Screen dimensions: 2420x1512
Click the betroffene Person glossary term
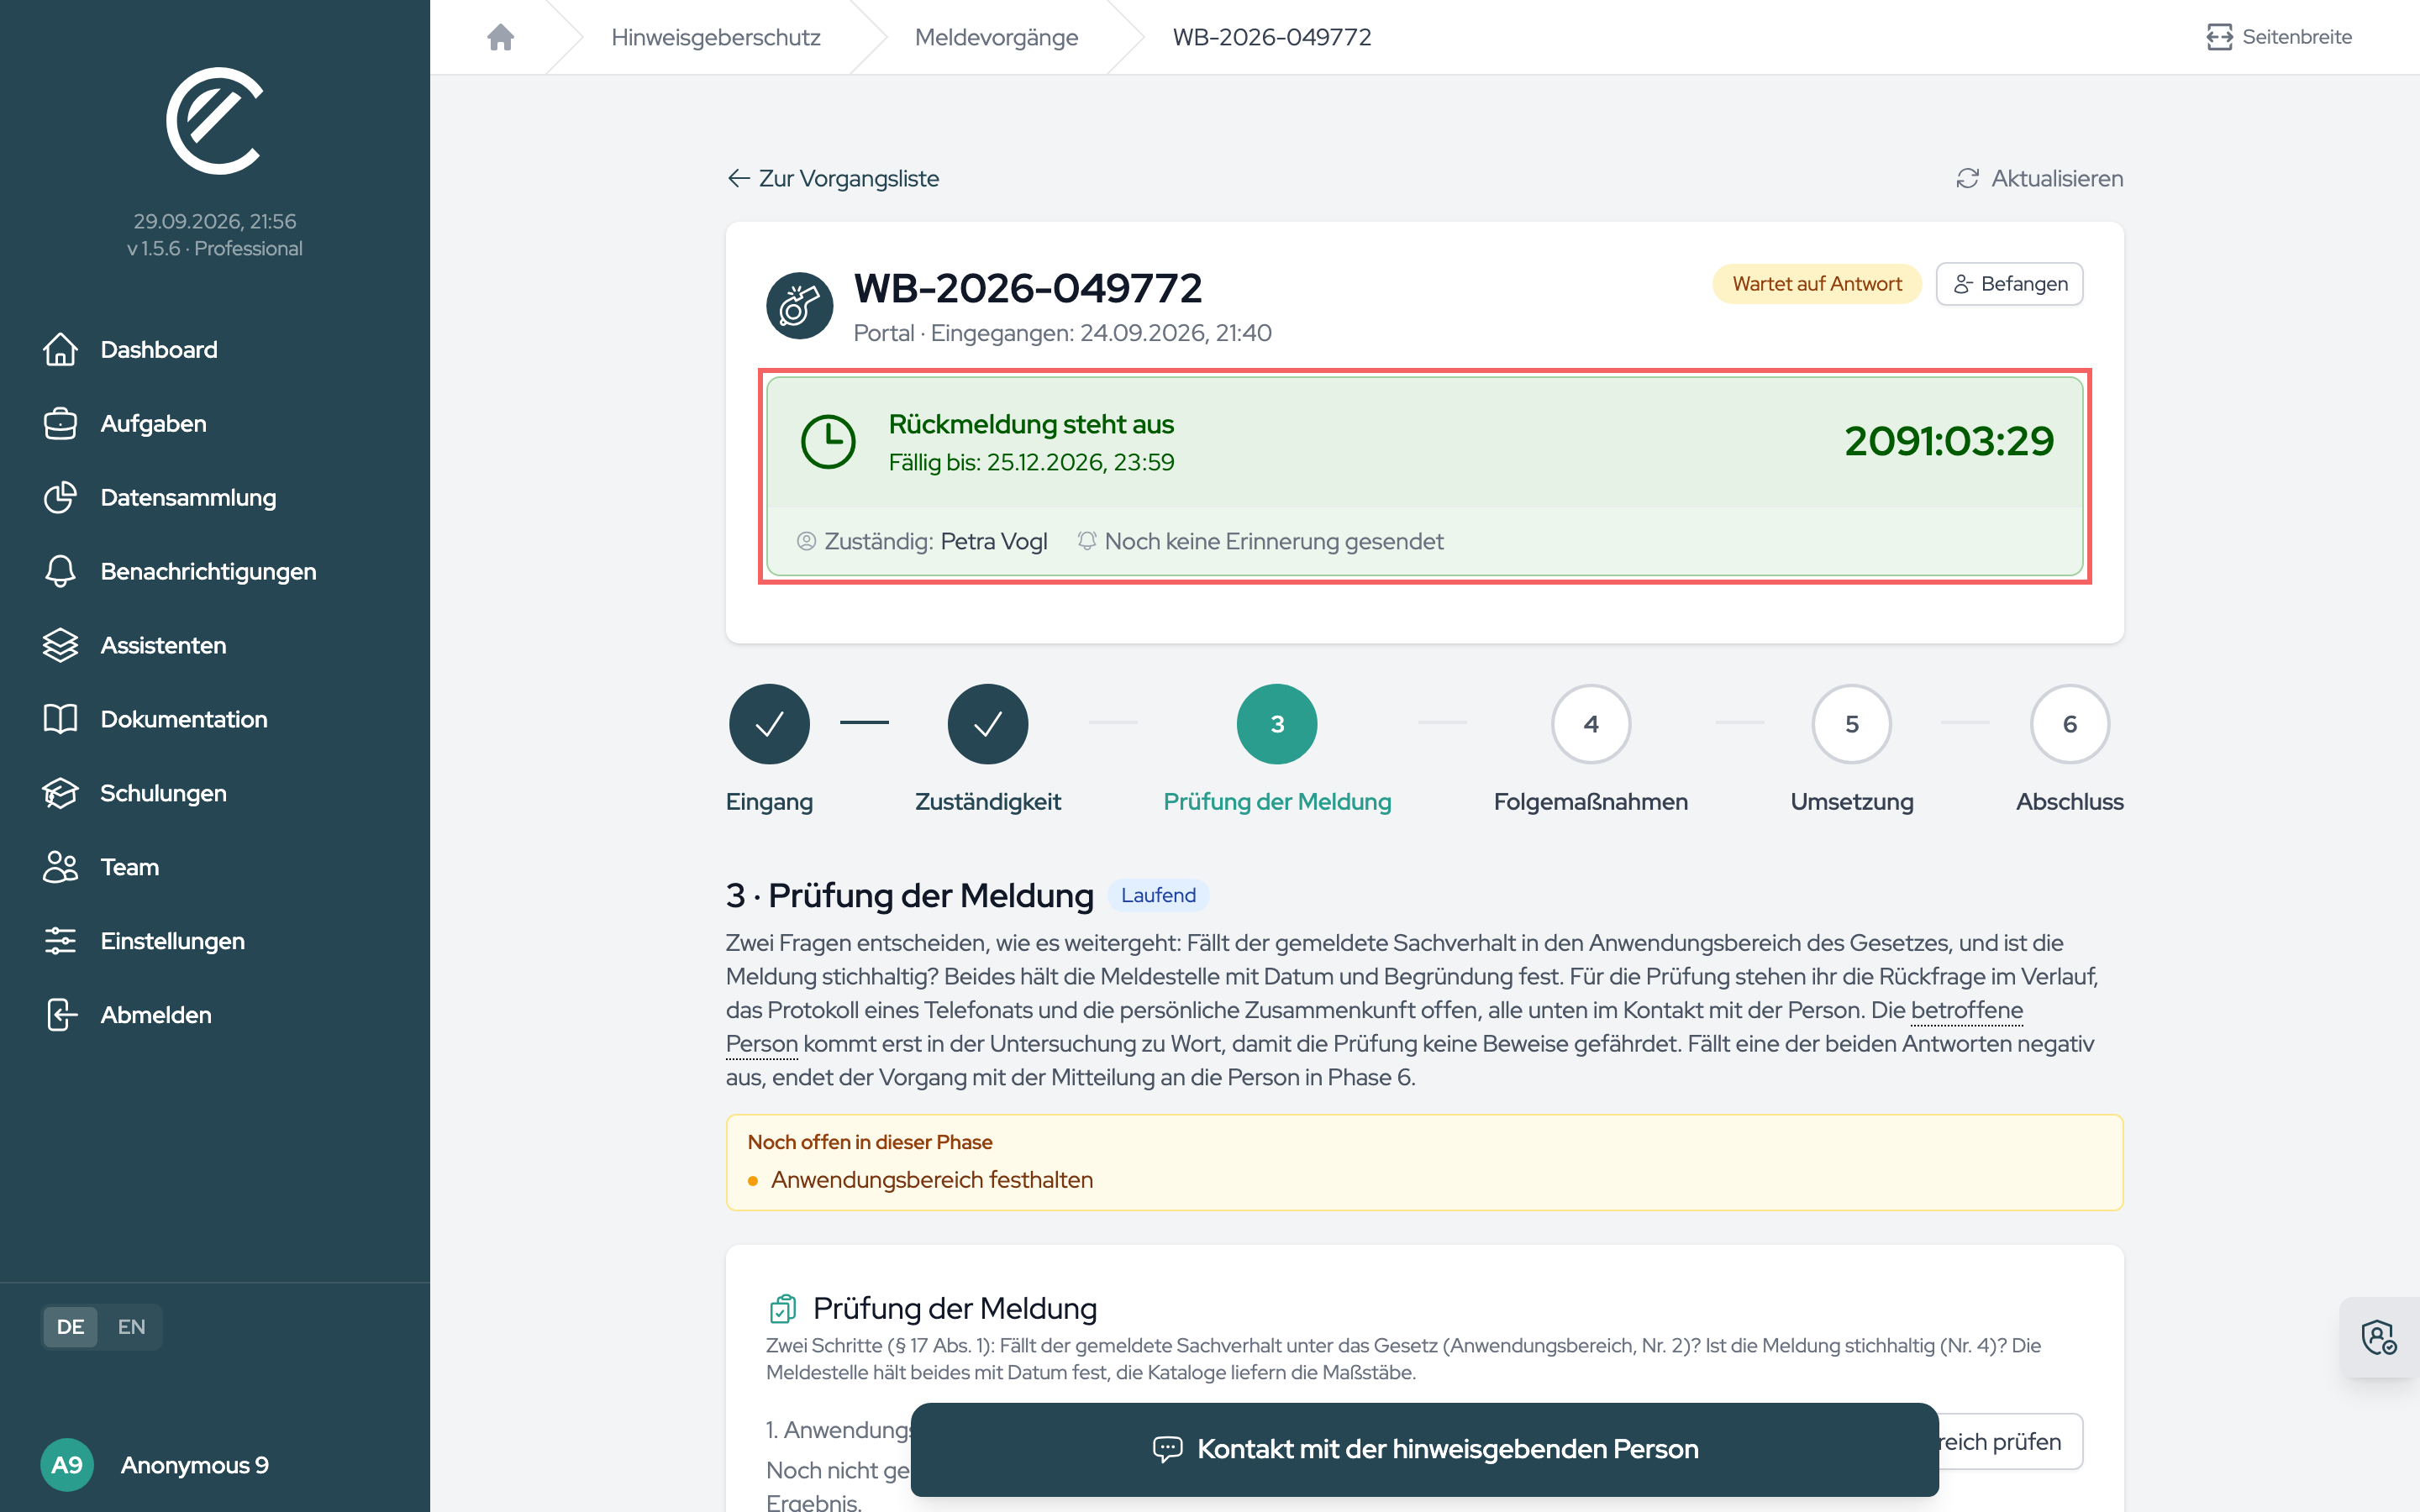tap(1966, 1010)
